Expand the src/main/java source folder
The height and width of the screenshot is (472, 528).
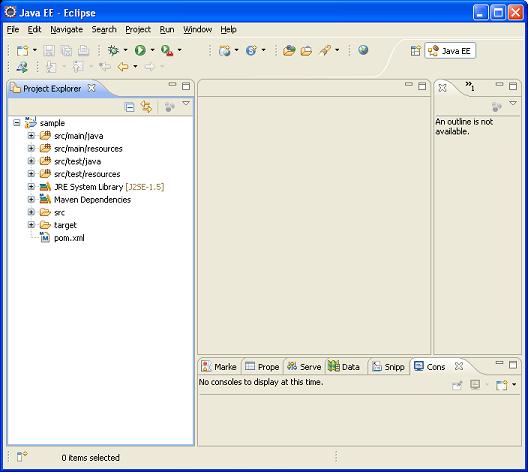(31, 136)
